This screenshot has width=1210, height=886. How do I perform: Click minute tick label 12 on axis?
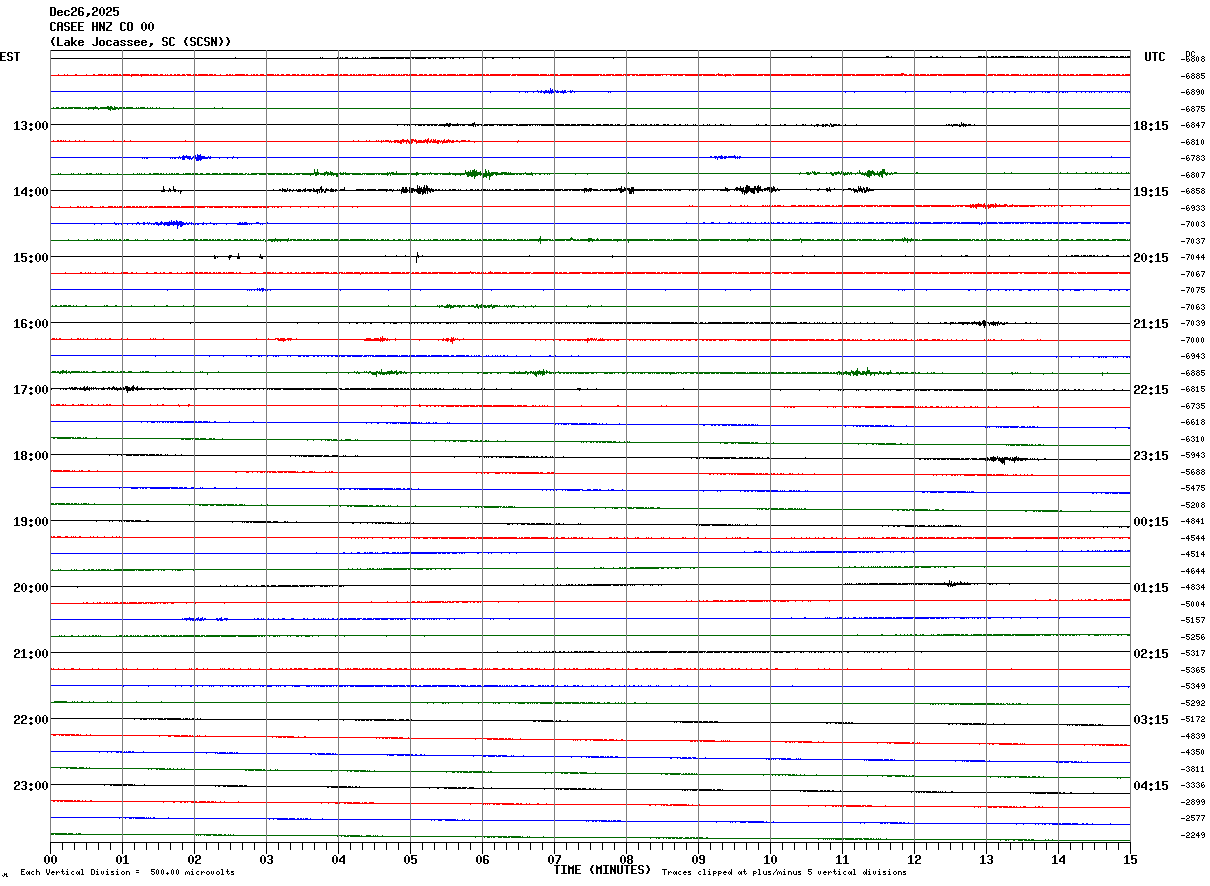pos(914,859)
